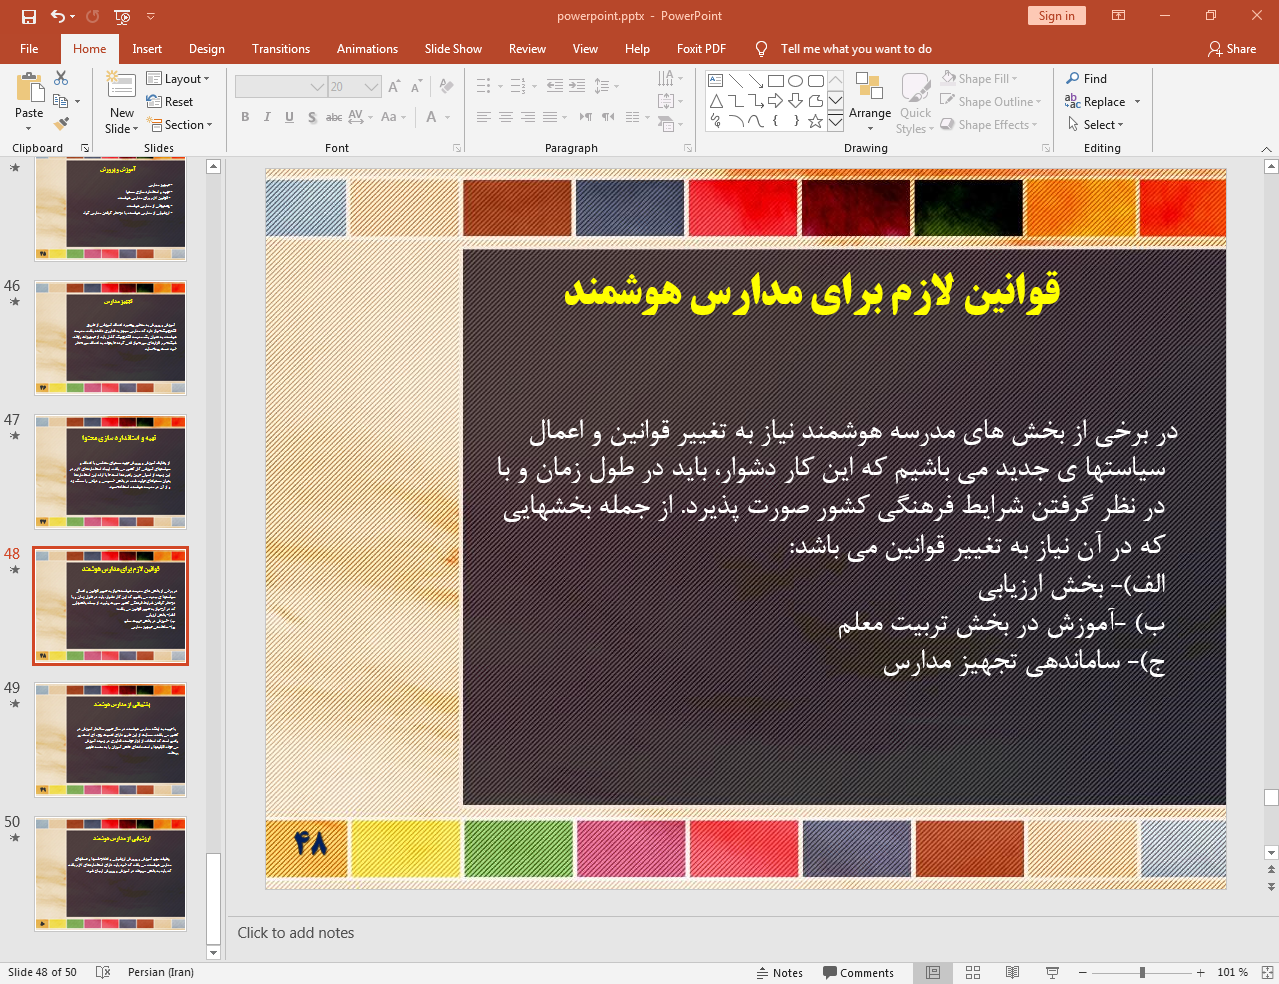Click the Paste clipboard icon

(29, 88)
